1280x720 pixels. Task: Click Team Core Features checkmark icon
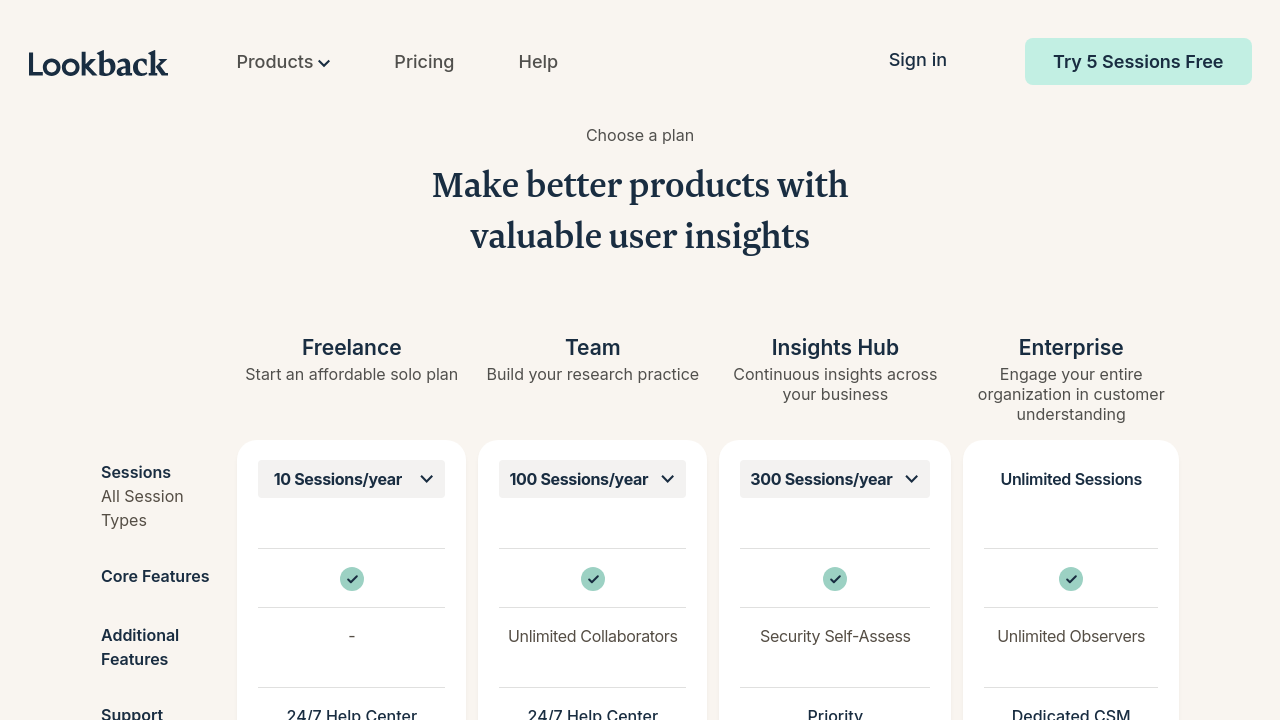[x=593, y=579]
